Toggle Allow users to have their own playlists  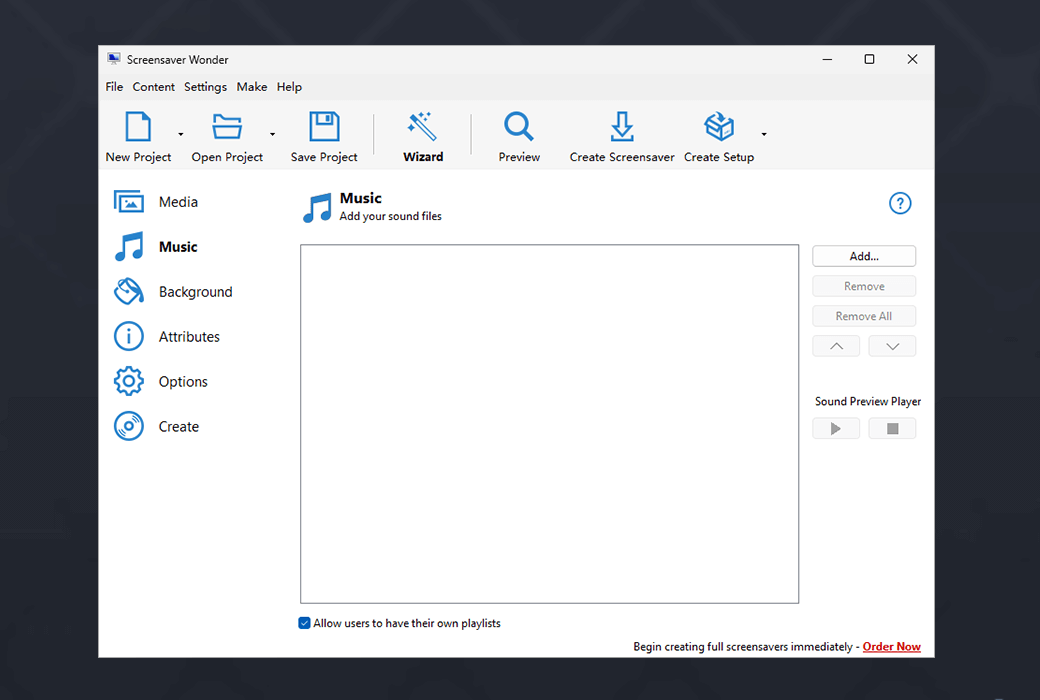304,623
